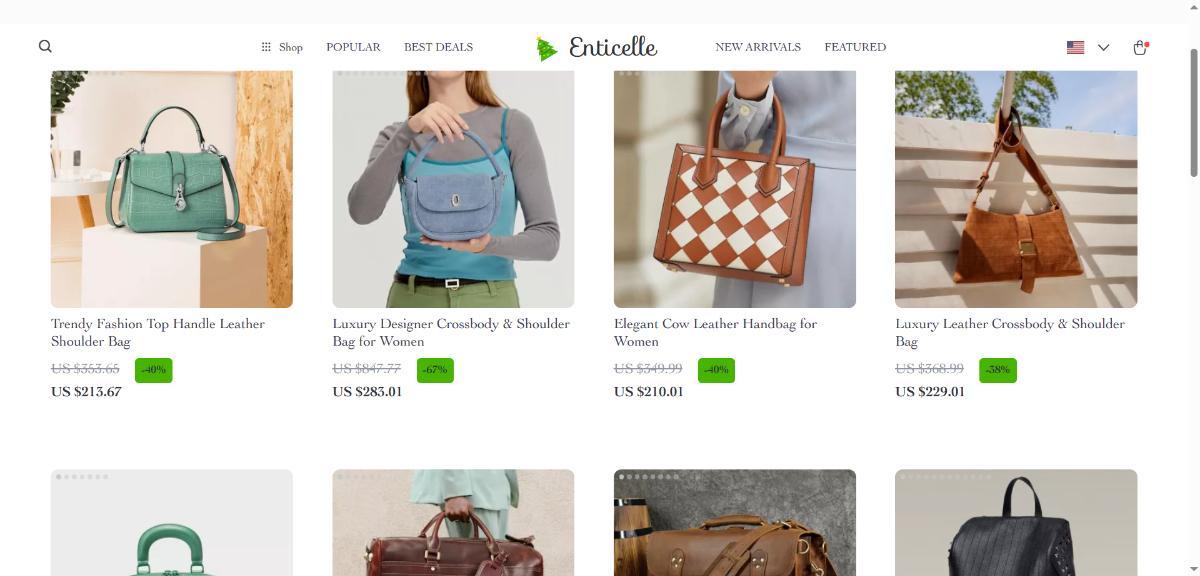
Task: Open Trendy Fashion Top Handle Leather Shoulder Bag
Action: pyautogui.click(x=158, y=332)
